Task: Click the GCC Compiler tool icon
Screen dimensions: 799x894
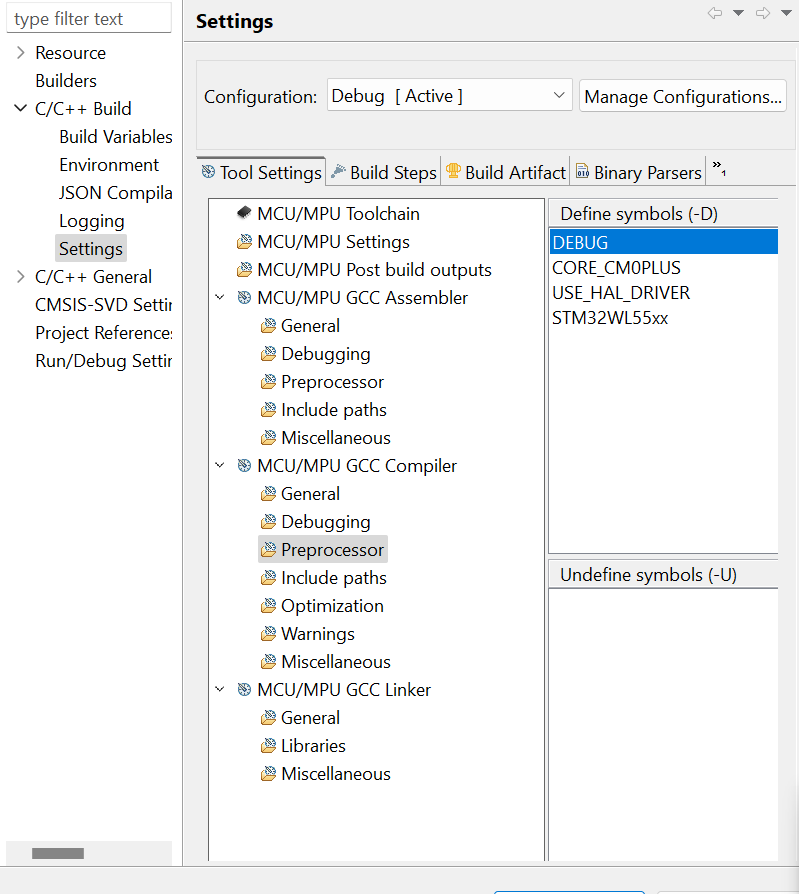Action: 244,465
